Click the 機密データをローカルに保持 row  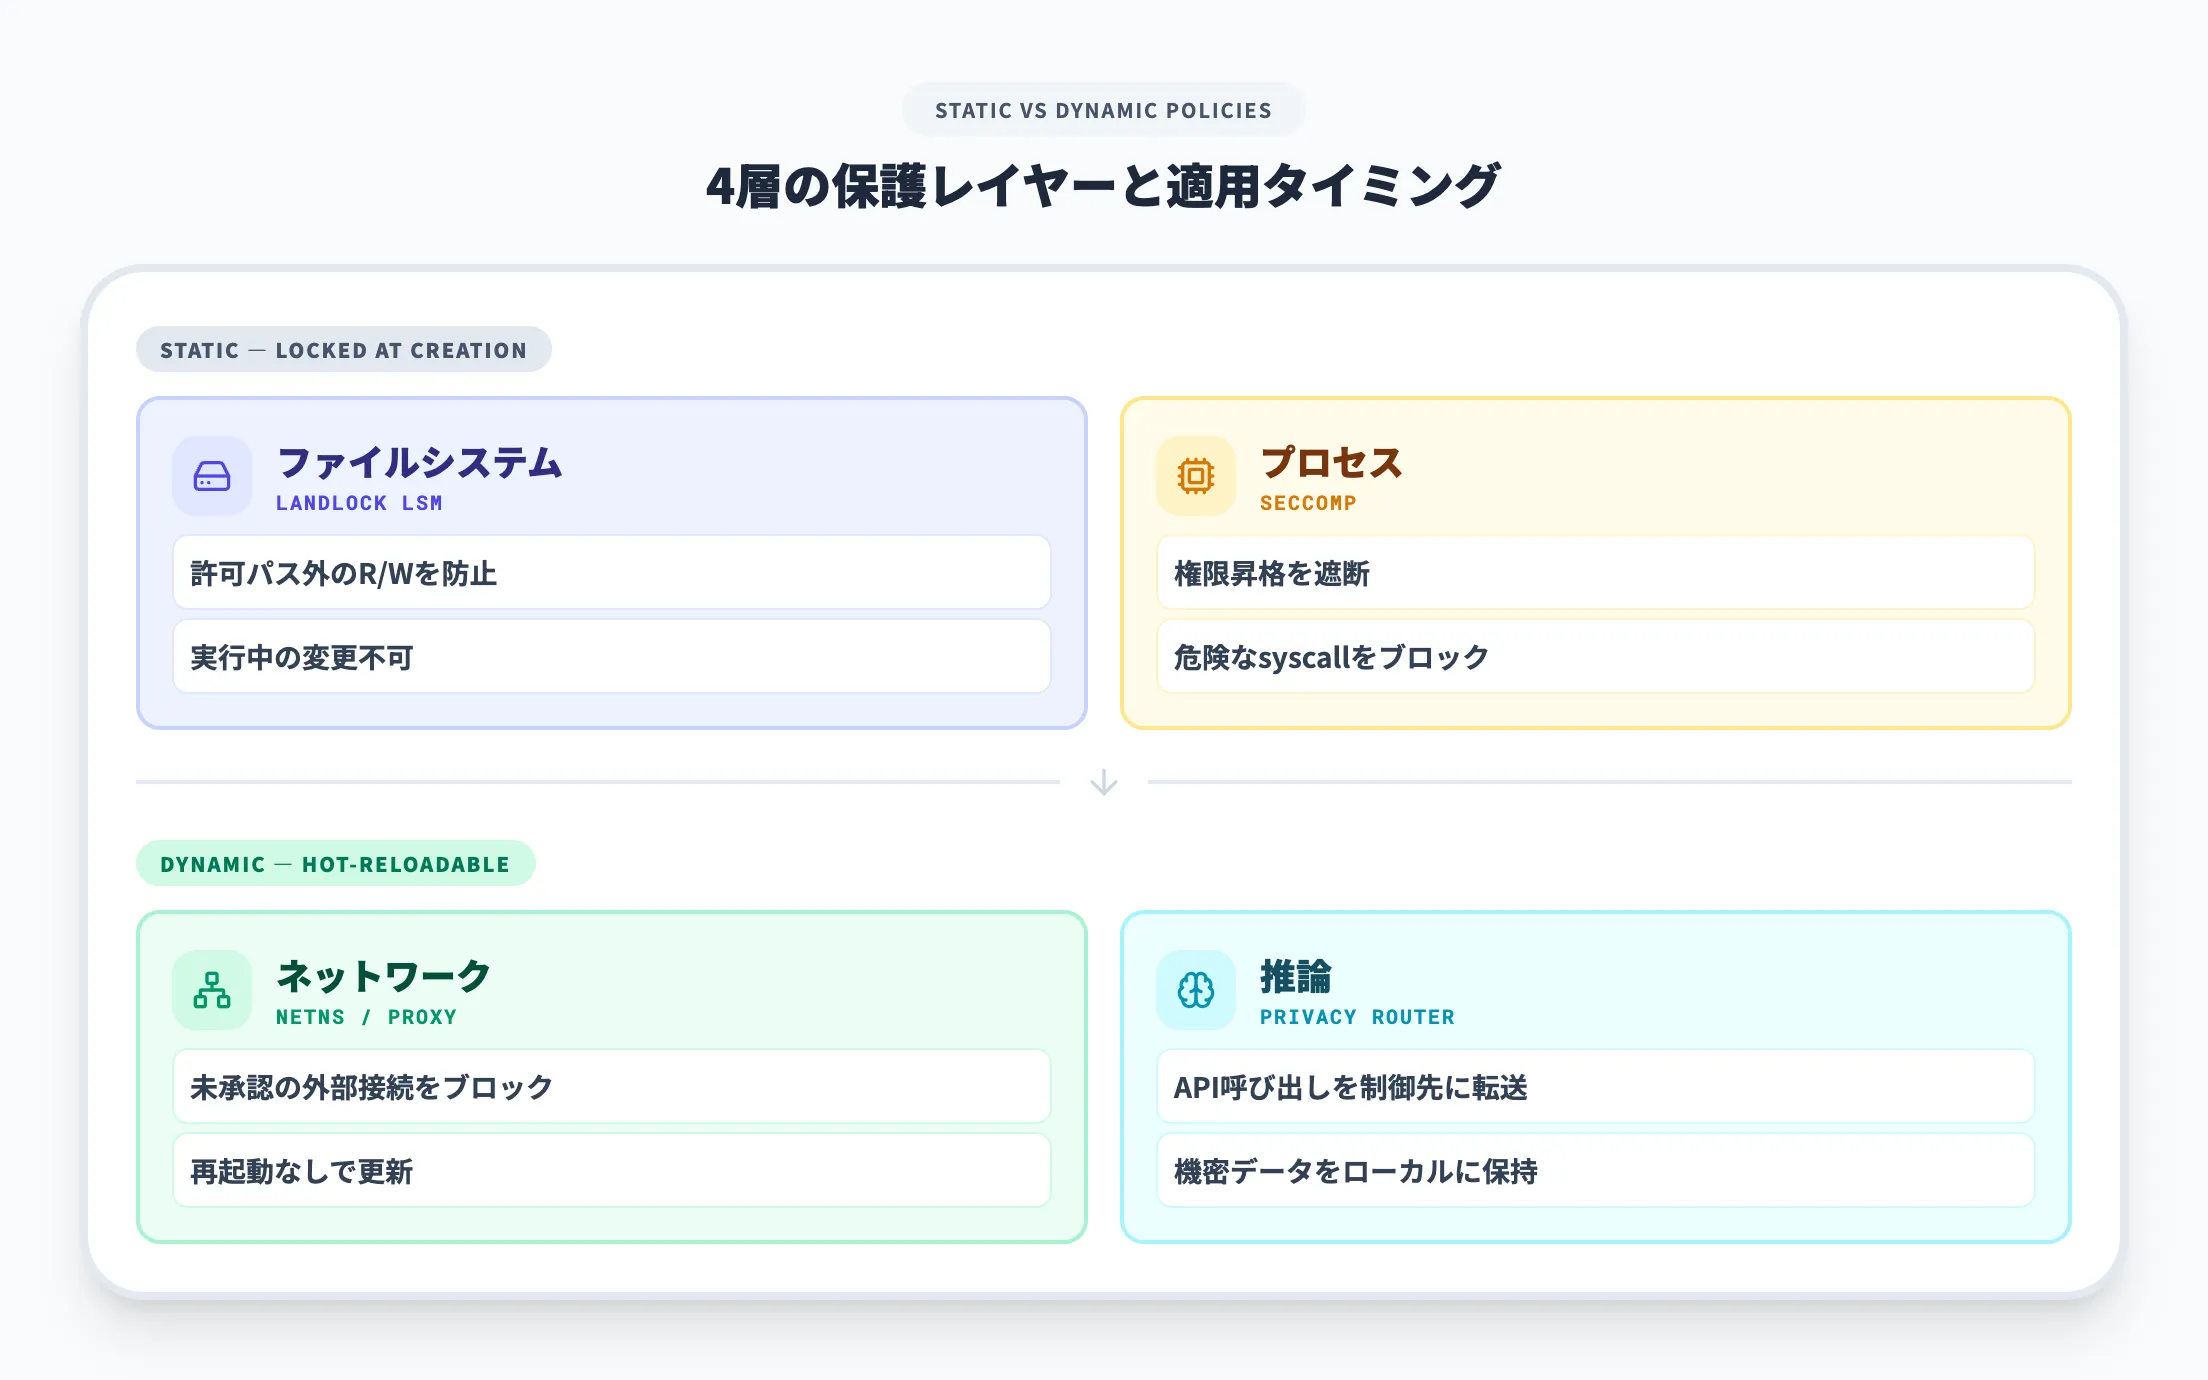coord(1594,1170)
